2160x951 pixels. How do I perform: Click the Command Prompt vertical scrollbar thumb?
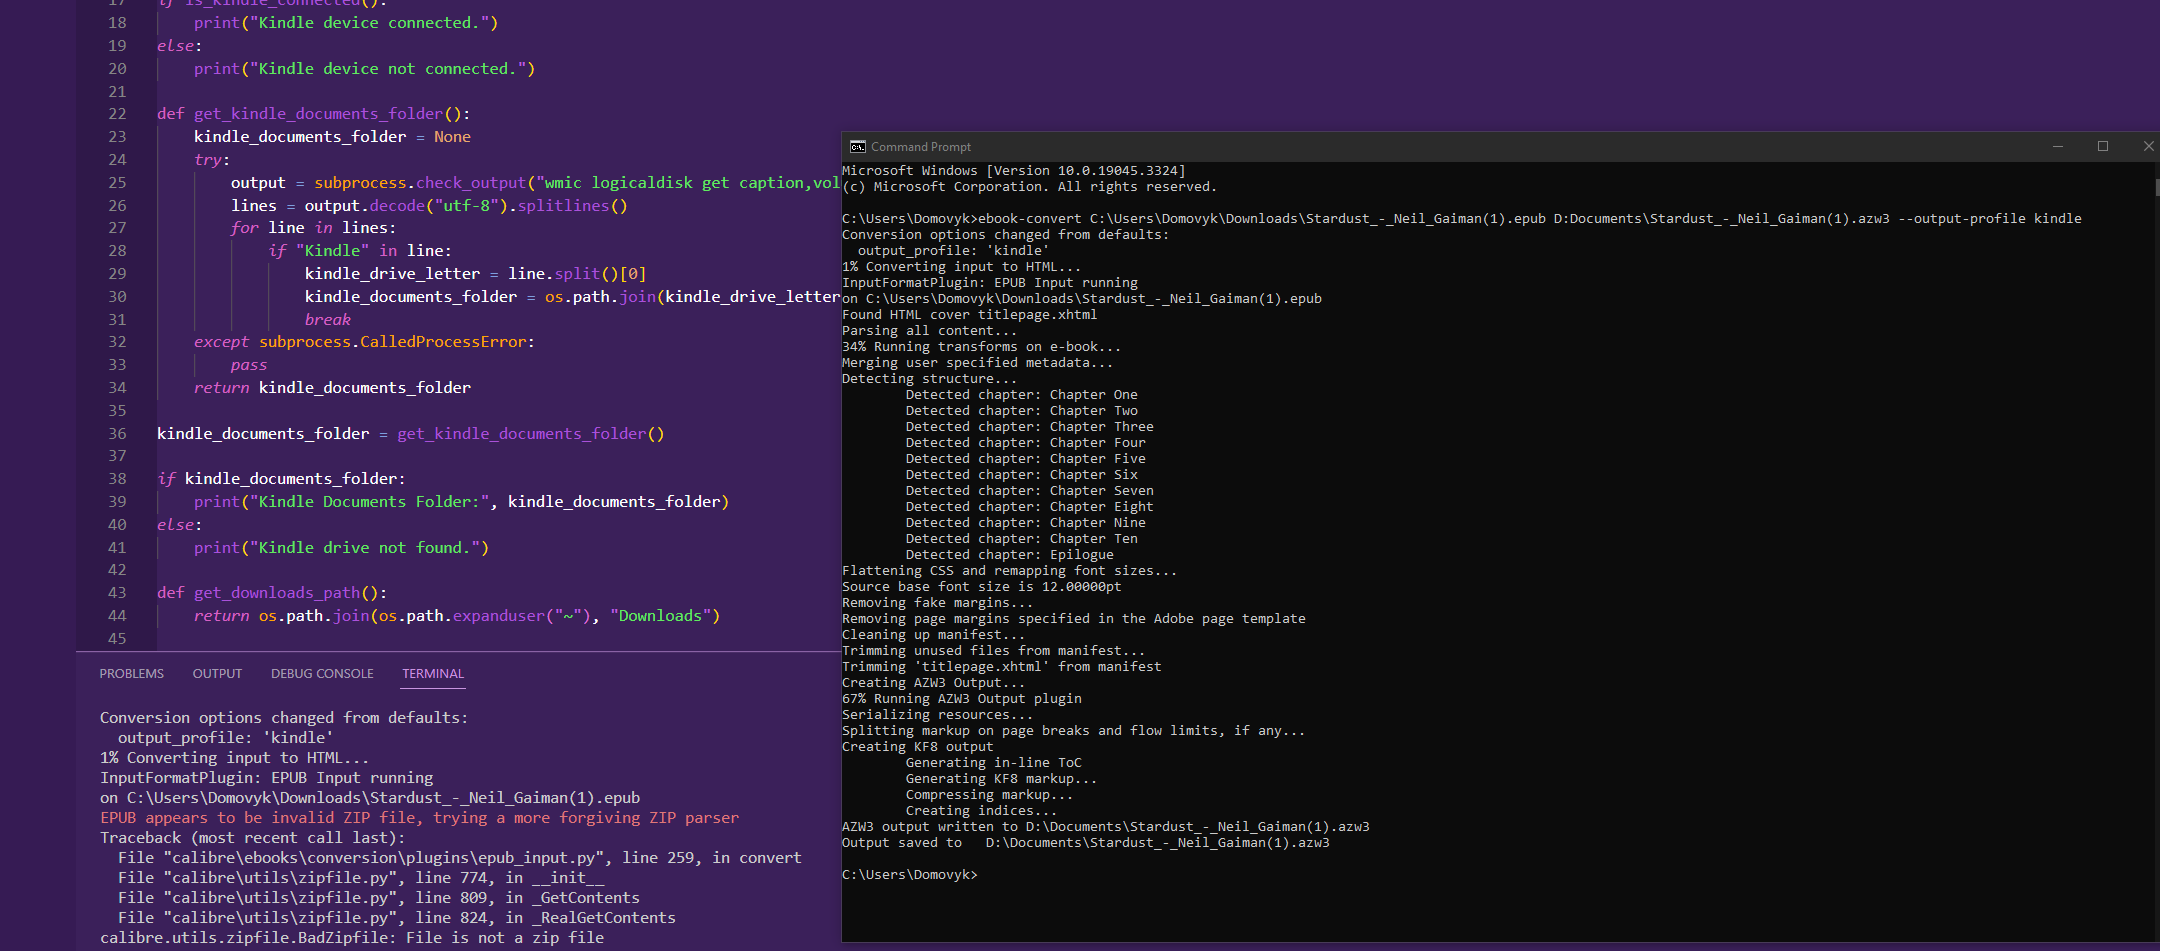click(x=2157, y=187)
